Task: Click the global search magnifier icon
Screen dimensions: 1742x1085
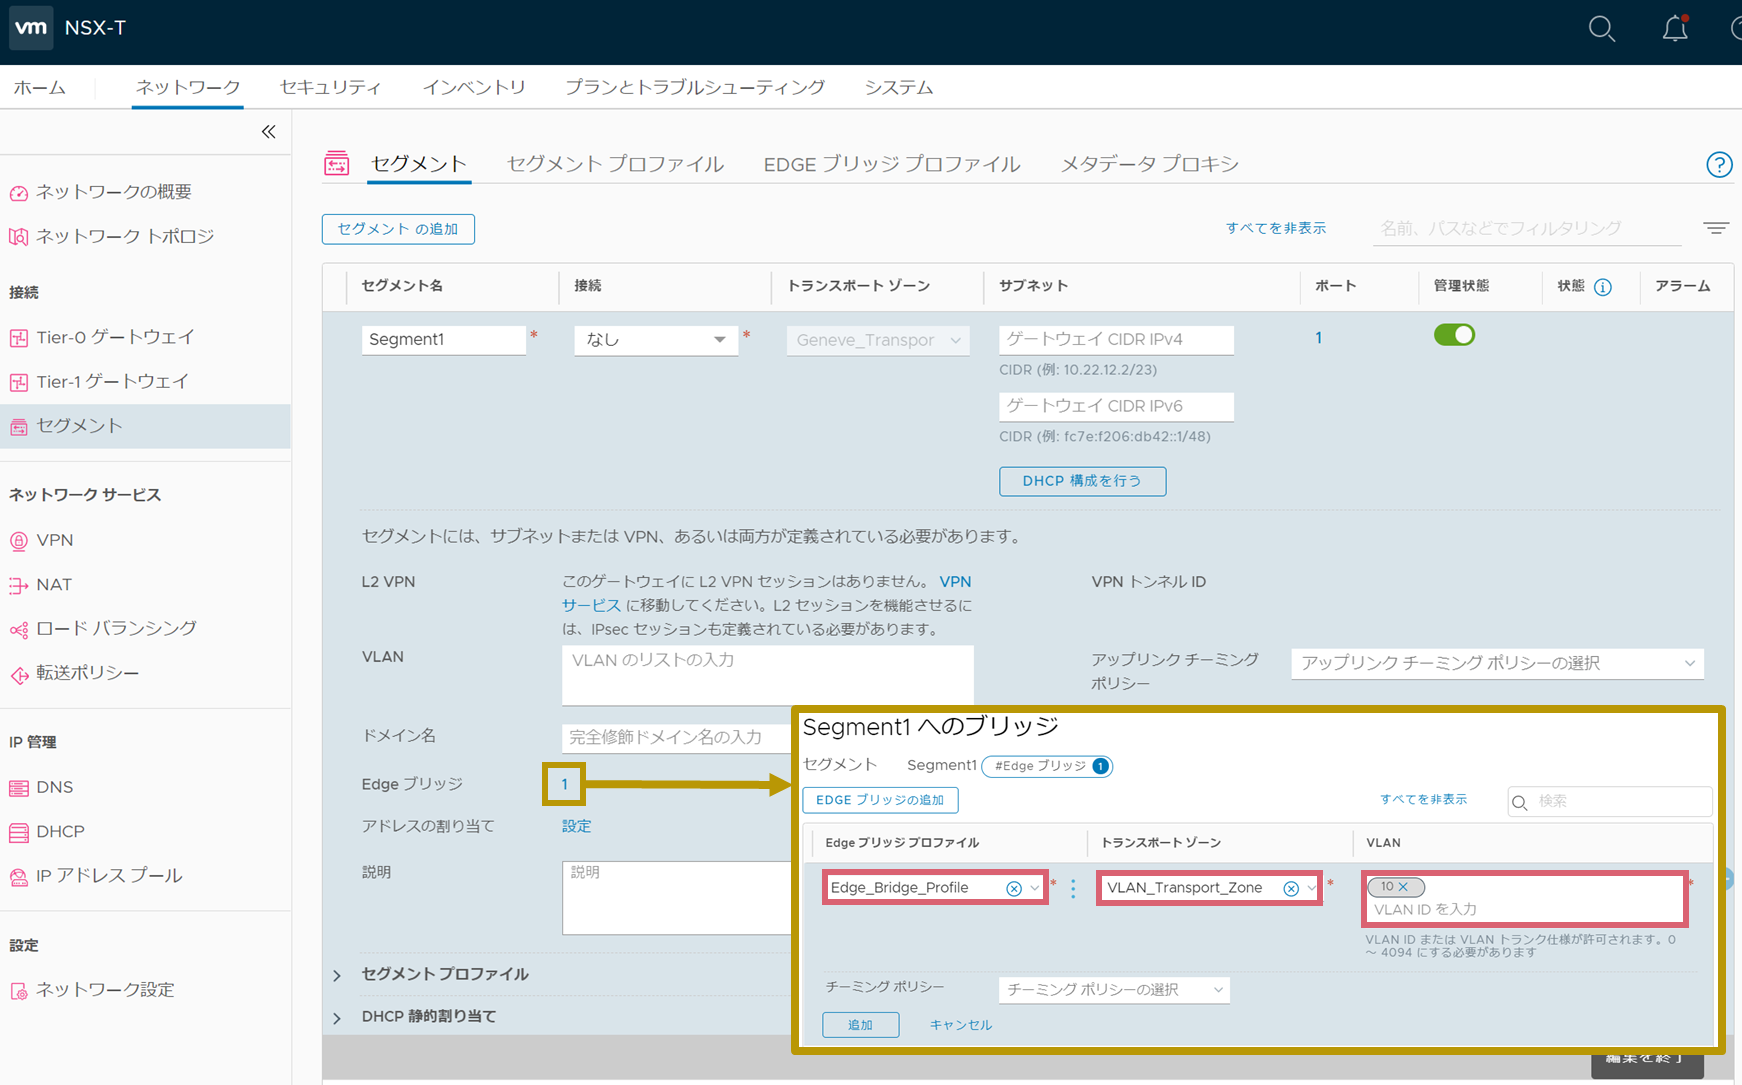Action: (1601, 29)
